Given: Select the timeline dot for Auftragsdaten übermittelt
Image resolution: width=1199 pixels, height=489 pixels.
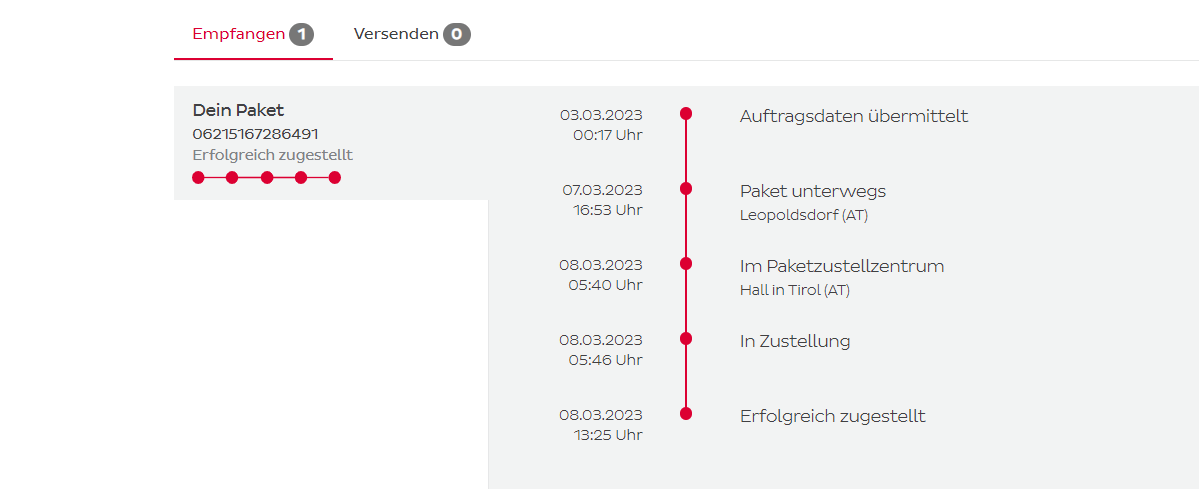Looking at the screenshot, I should [686, 114].
